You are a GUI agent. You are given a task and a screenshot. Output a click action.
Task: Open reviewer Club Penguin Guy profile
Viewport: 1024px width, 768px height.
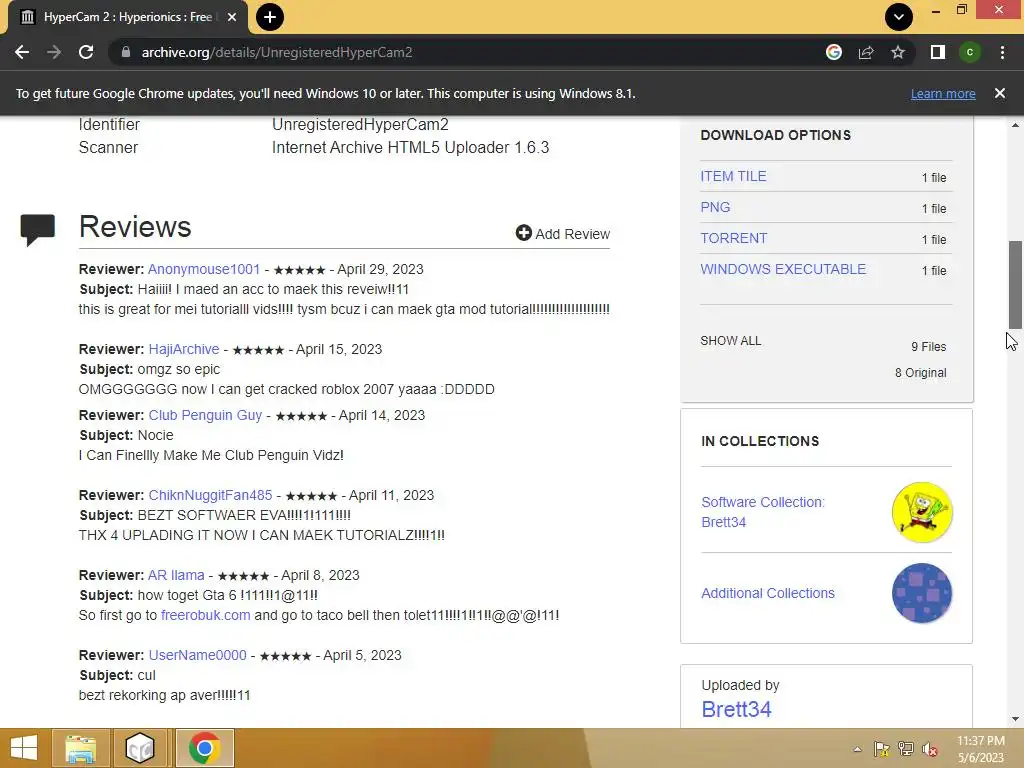click(205, 415)
